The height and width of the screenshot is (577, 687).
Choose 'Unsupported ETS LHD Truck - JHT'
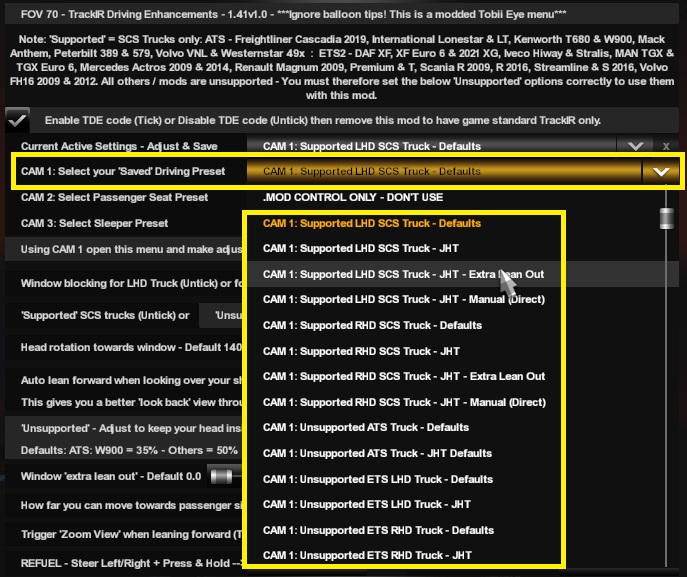click(367, 504)
